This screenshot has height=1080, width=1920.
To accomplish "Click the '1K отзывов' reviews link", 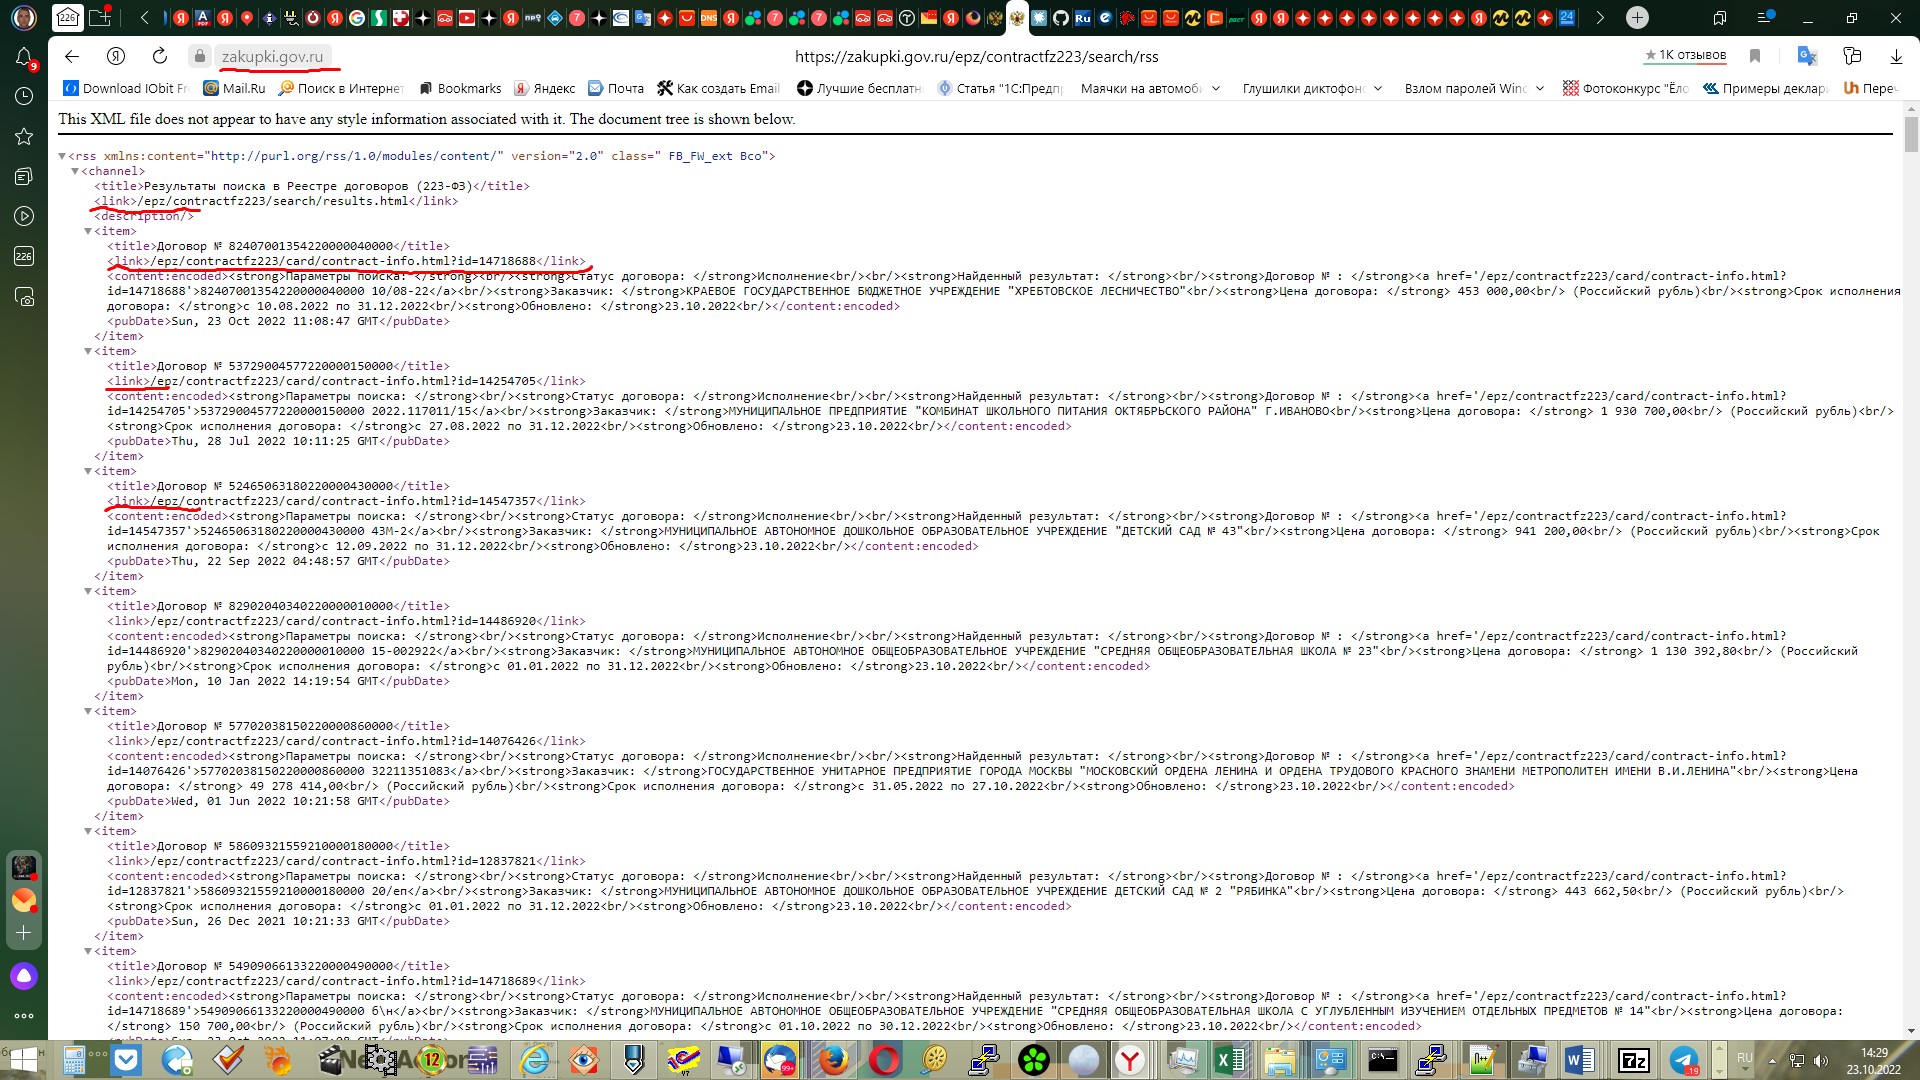I will pos(1685,55).
